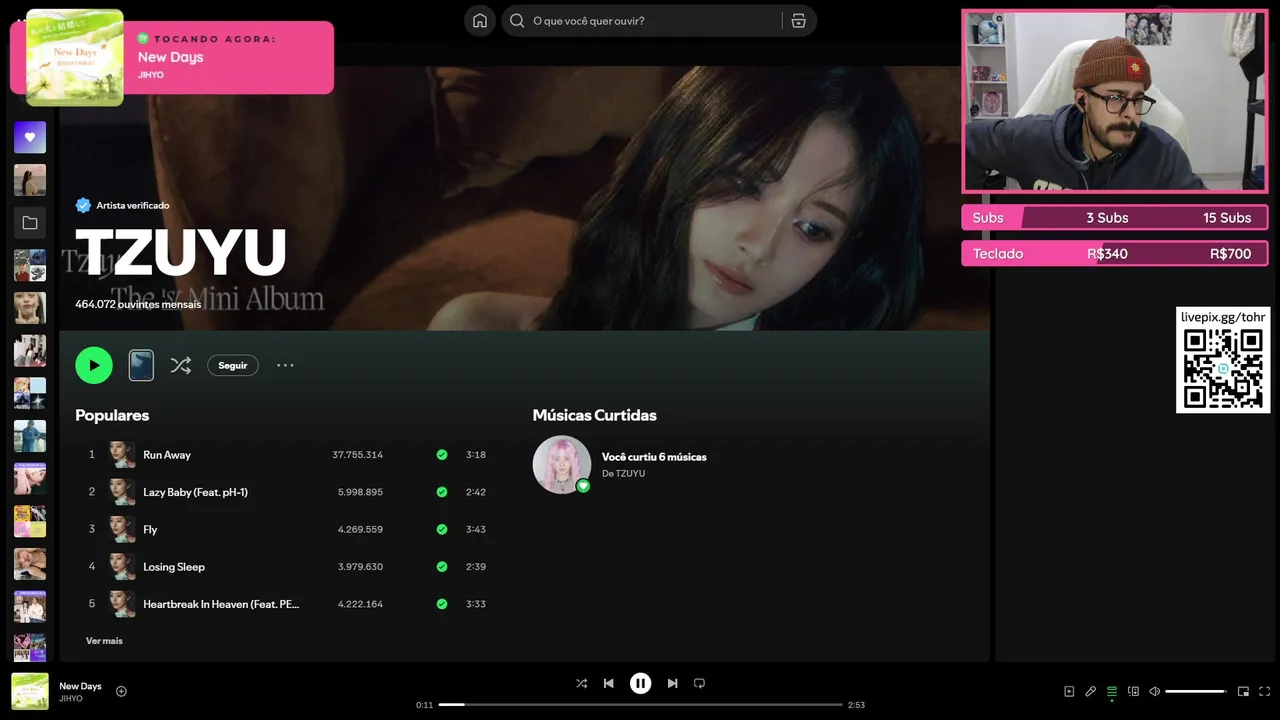Screen dimensions: 1280x720
Task: Toggle repeat in the player bar
Action: coord(699,684)
